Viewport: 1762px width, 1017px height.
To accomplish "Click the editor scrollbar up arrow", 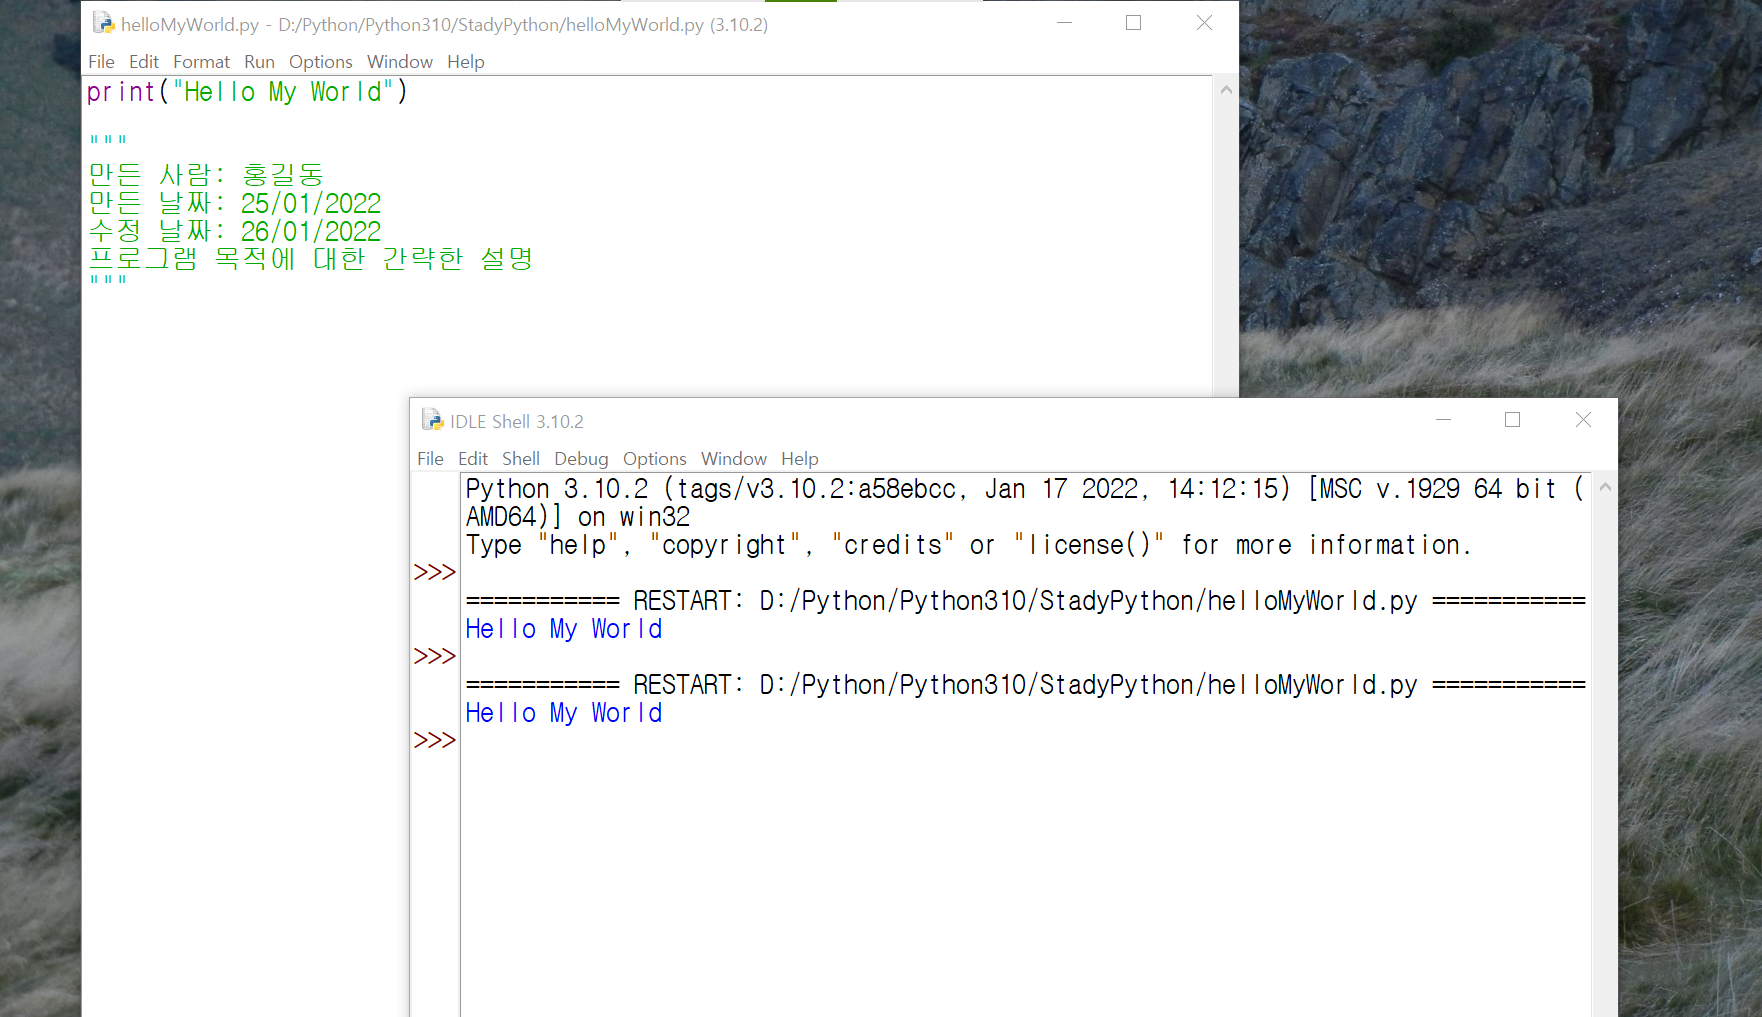I will (1226, 90).
